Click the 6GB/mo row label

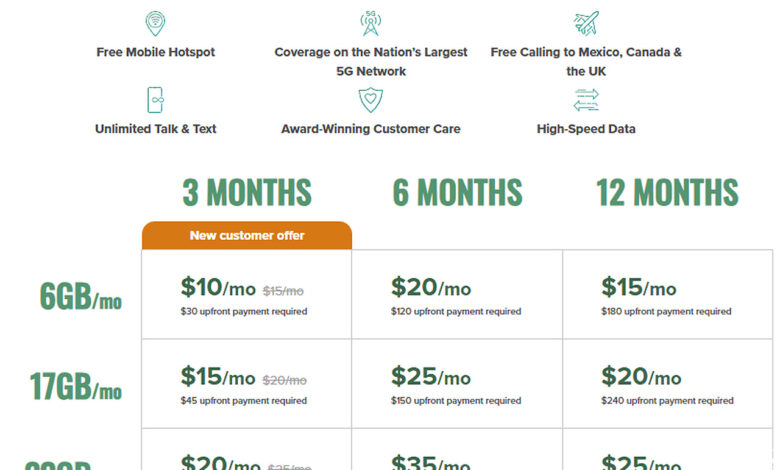(x=81, y=296)
